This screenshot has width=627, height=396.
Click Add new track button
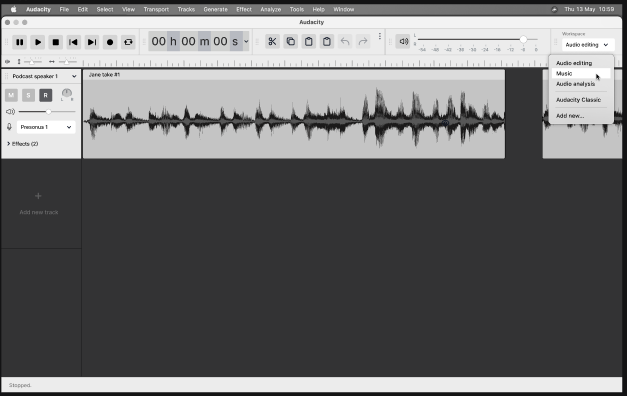39,203
